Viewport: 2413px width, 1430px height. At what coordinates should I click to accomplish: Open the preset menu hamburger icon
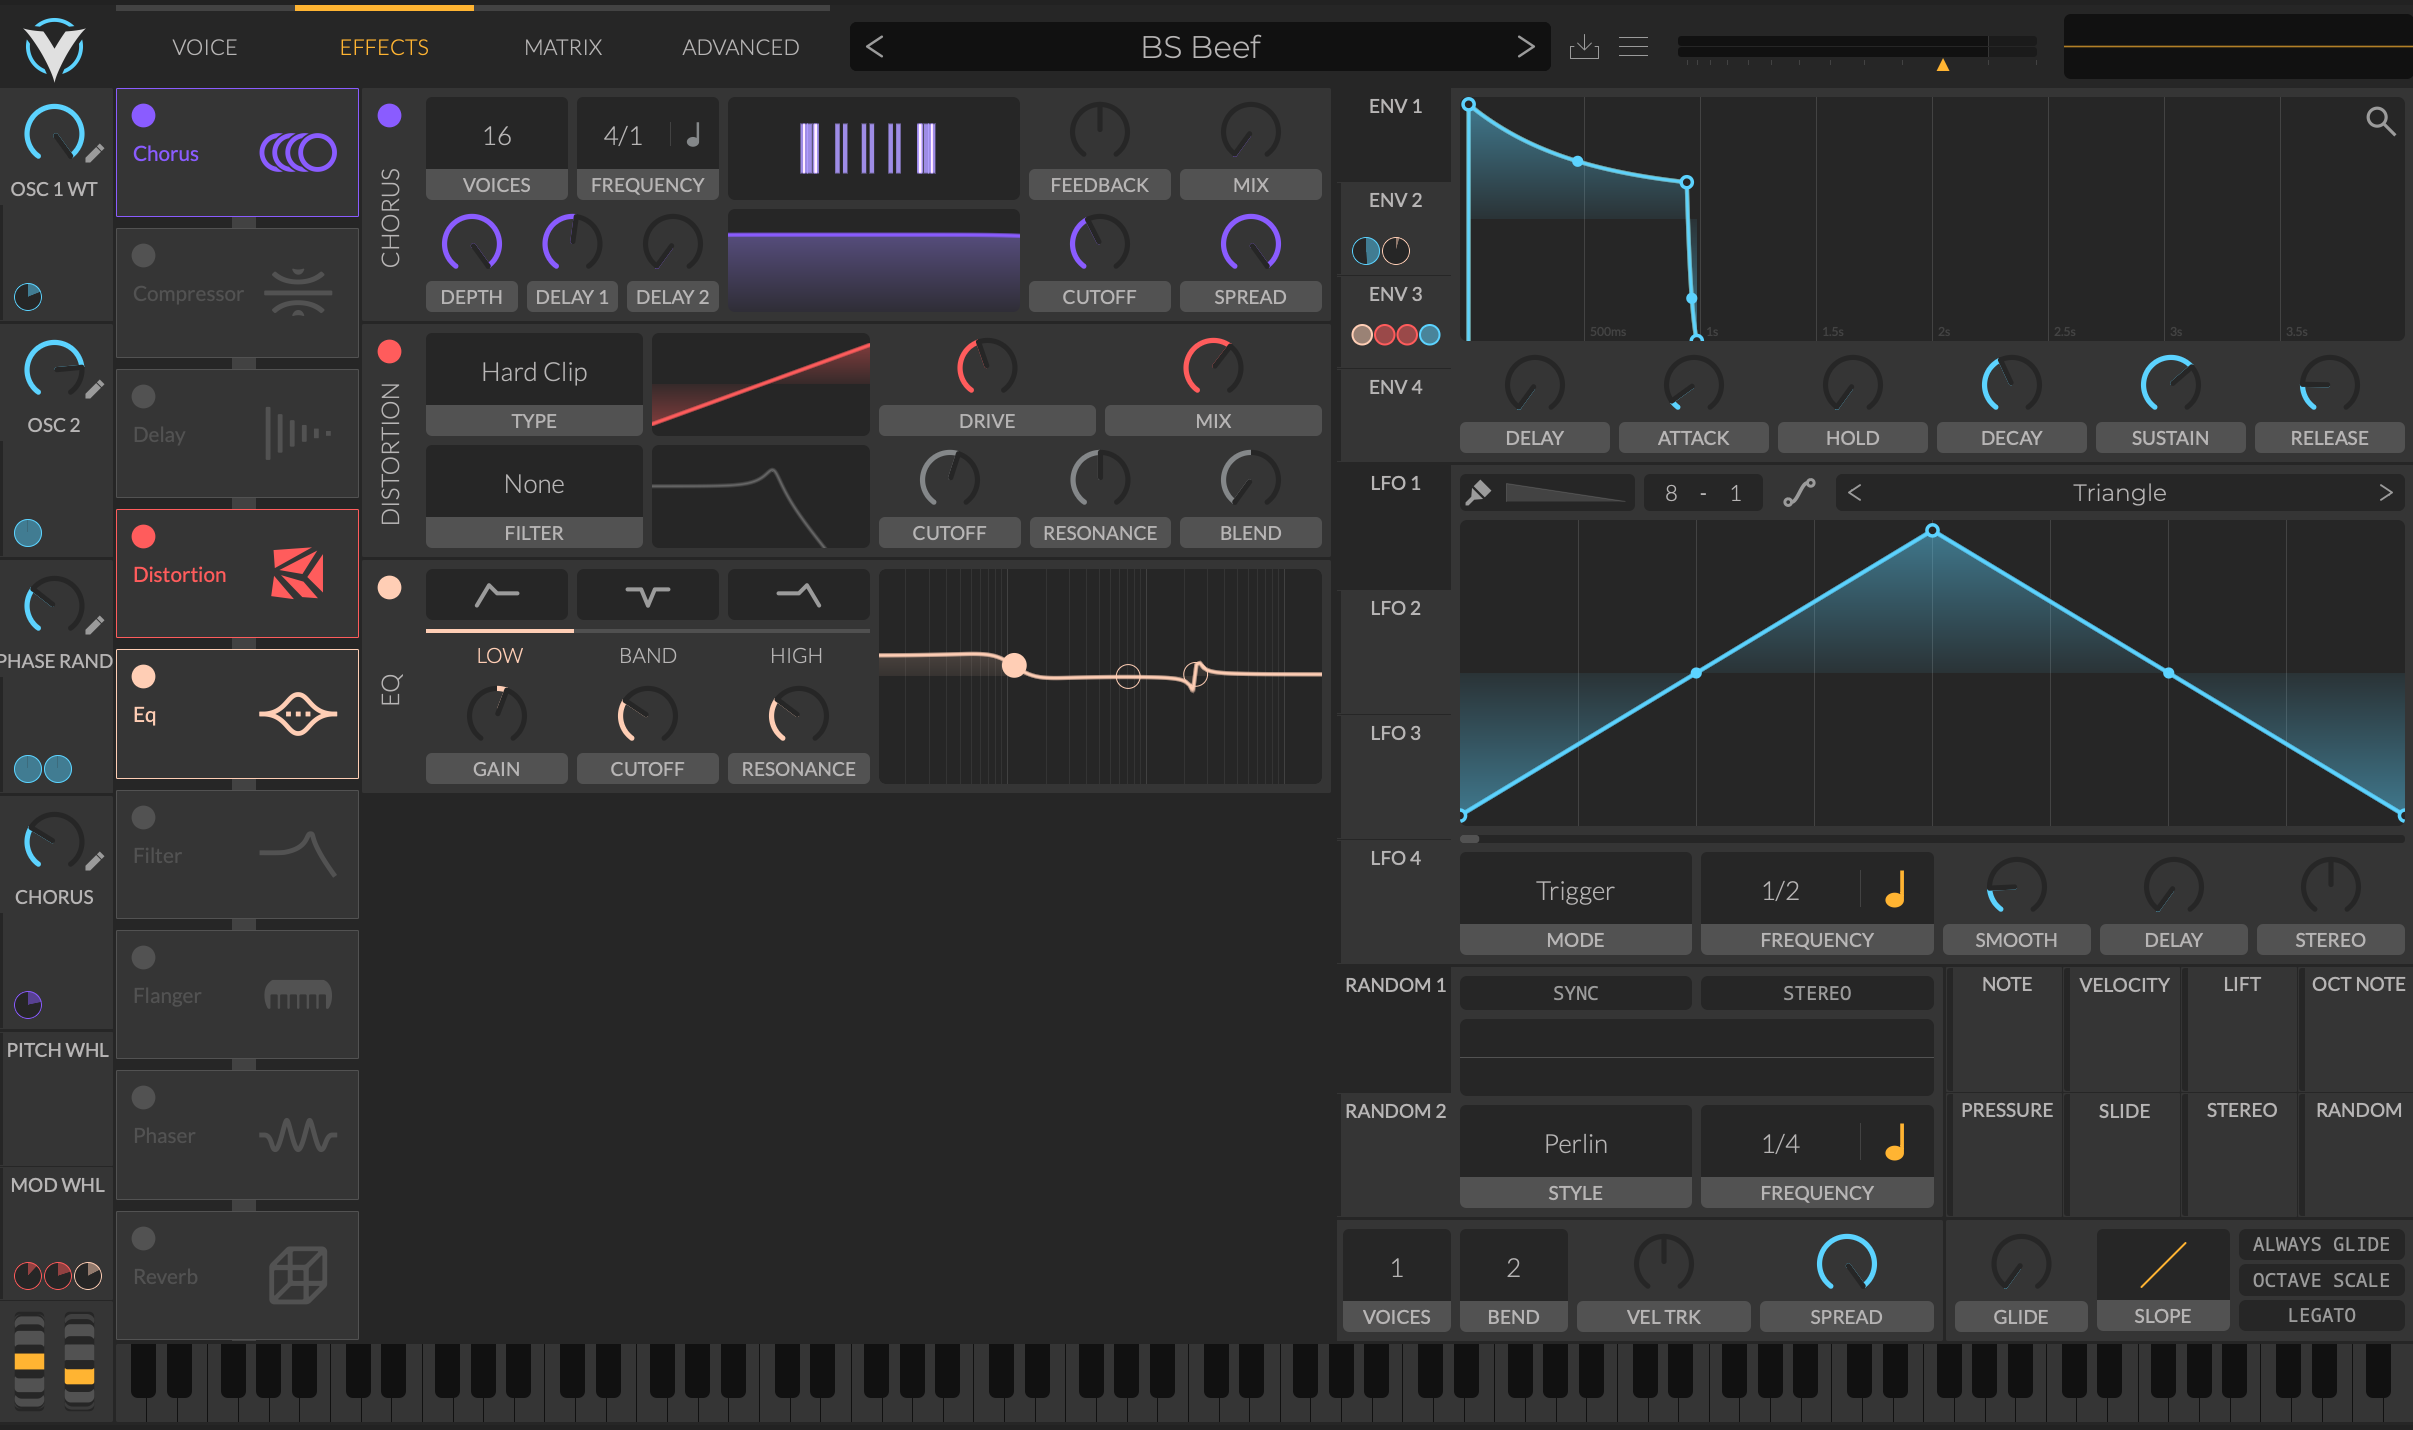(1633, 46)
